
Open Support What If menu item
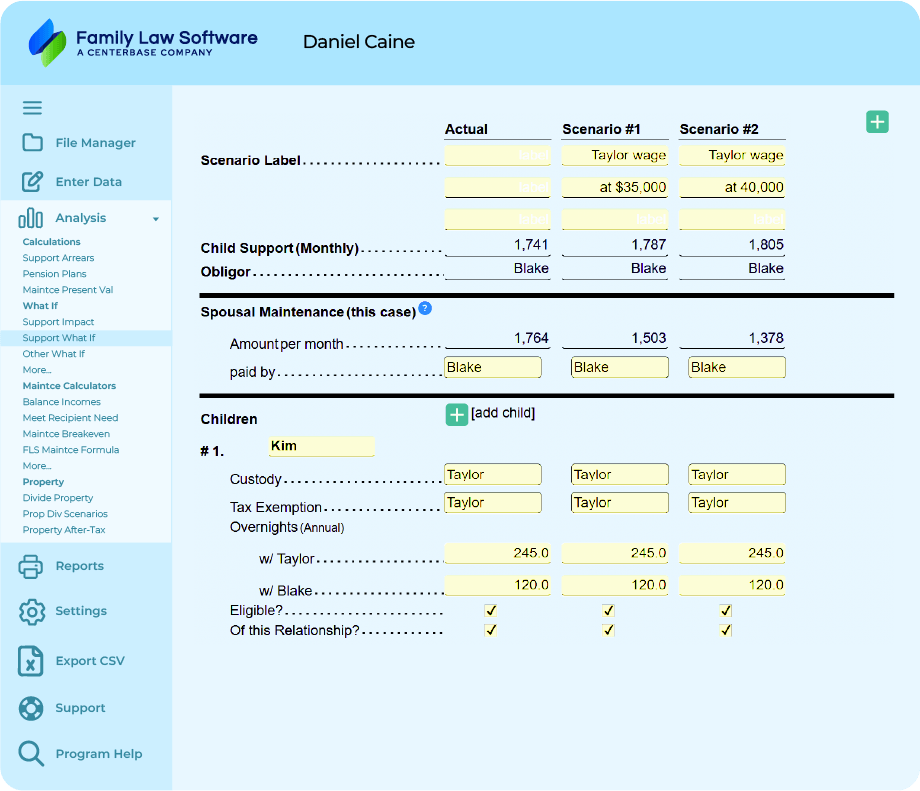59,338
